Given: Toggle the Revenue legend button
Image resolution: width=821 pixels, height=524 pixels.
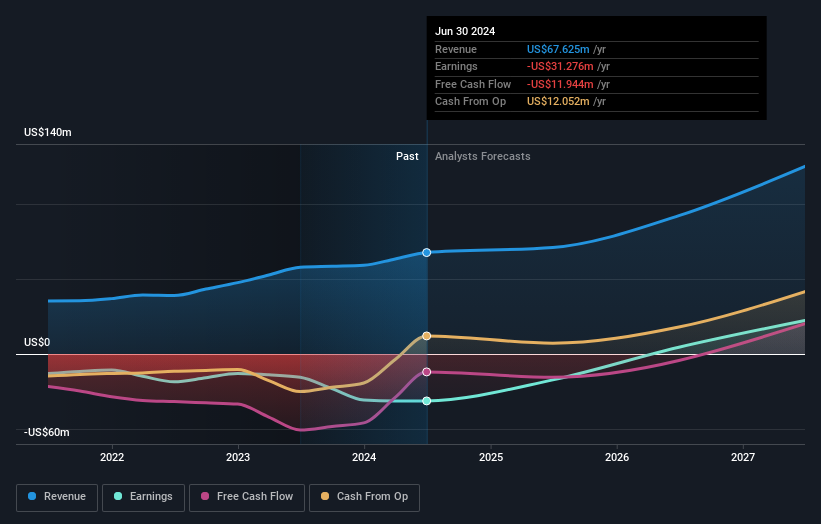Looking at the screenshot, I should 57,497.
